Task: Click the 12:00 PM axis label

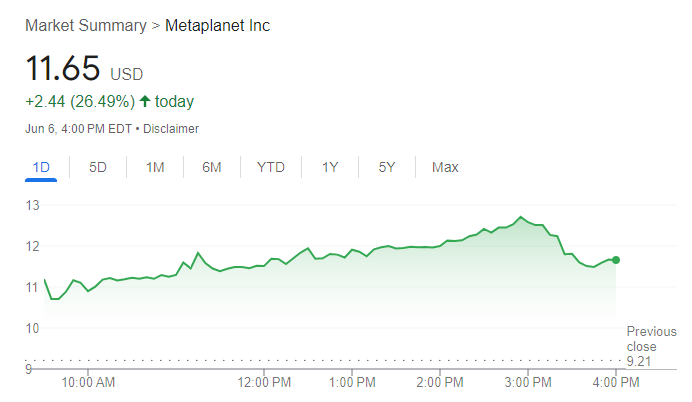Action: [x=265, y=381]
